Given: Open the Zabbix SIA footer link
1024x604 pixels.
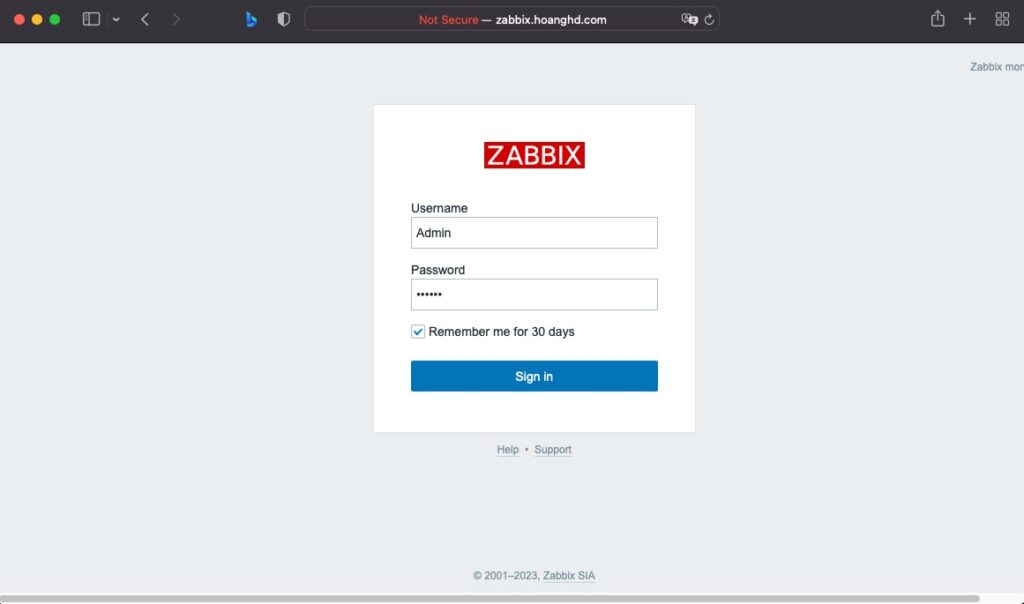Looking at the screenshot, I should coord(569,575).
